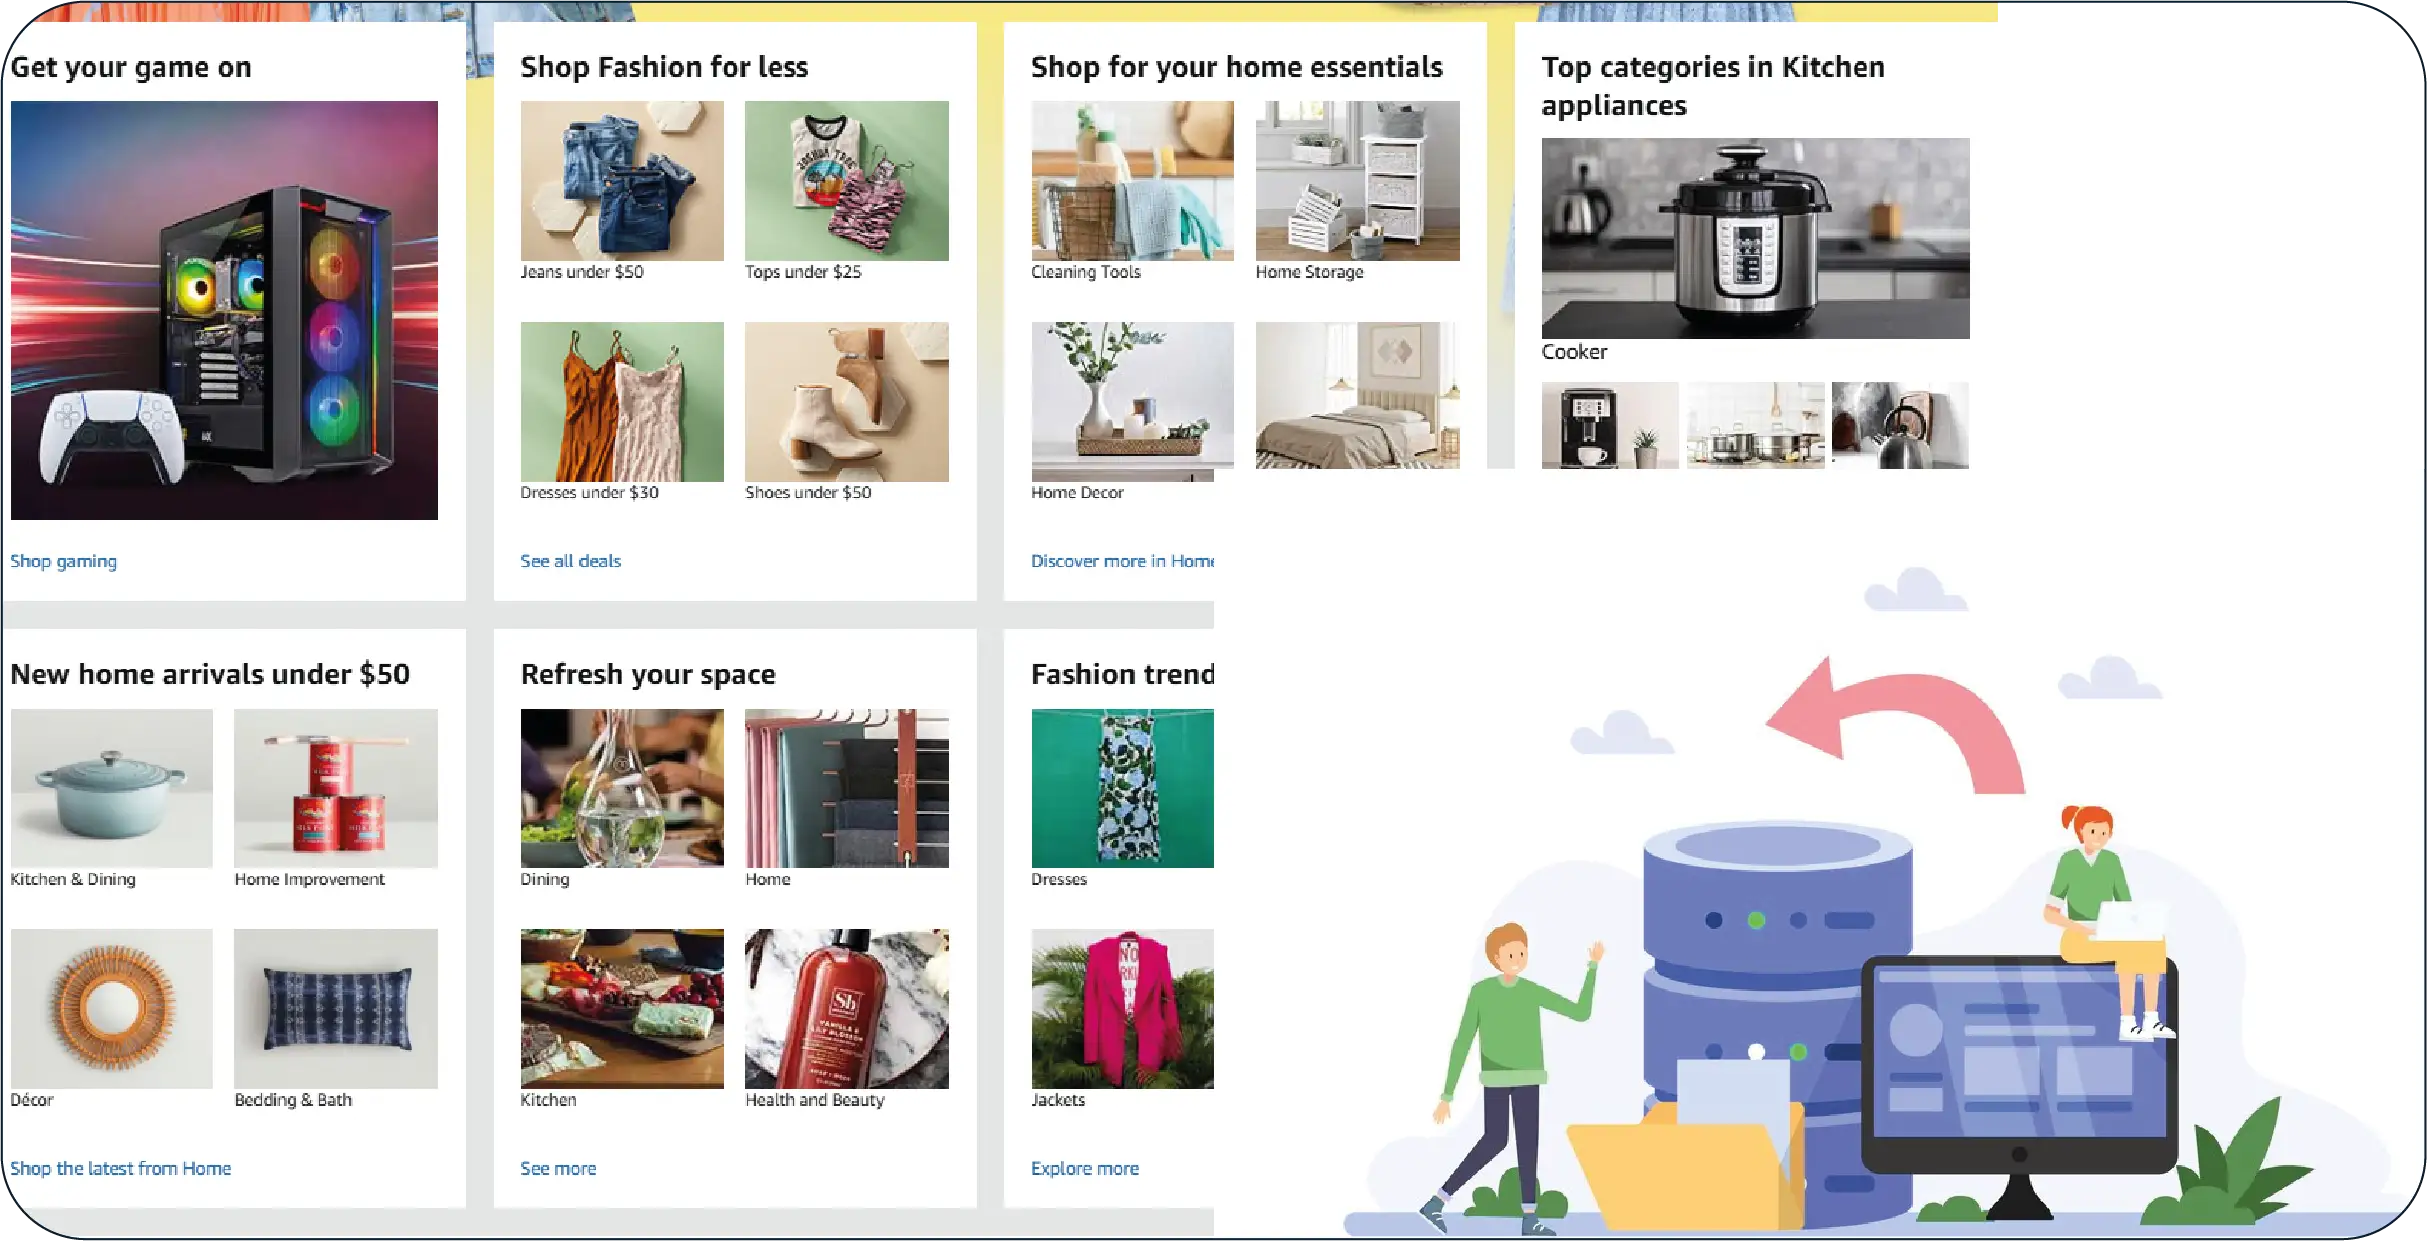Viewport: 2427px width, 1241px height.
Task: Open the Shop gaming link
Action: pos(63,561)
